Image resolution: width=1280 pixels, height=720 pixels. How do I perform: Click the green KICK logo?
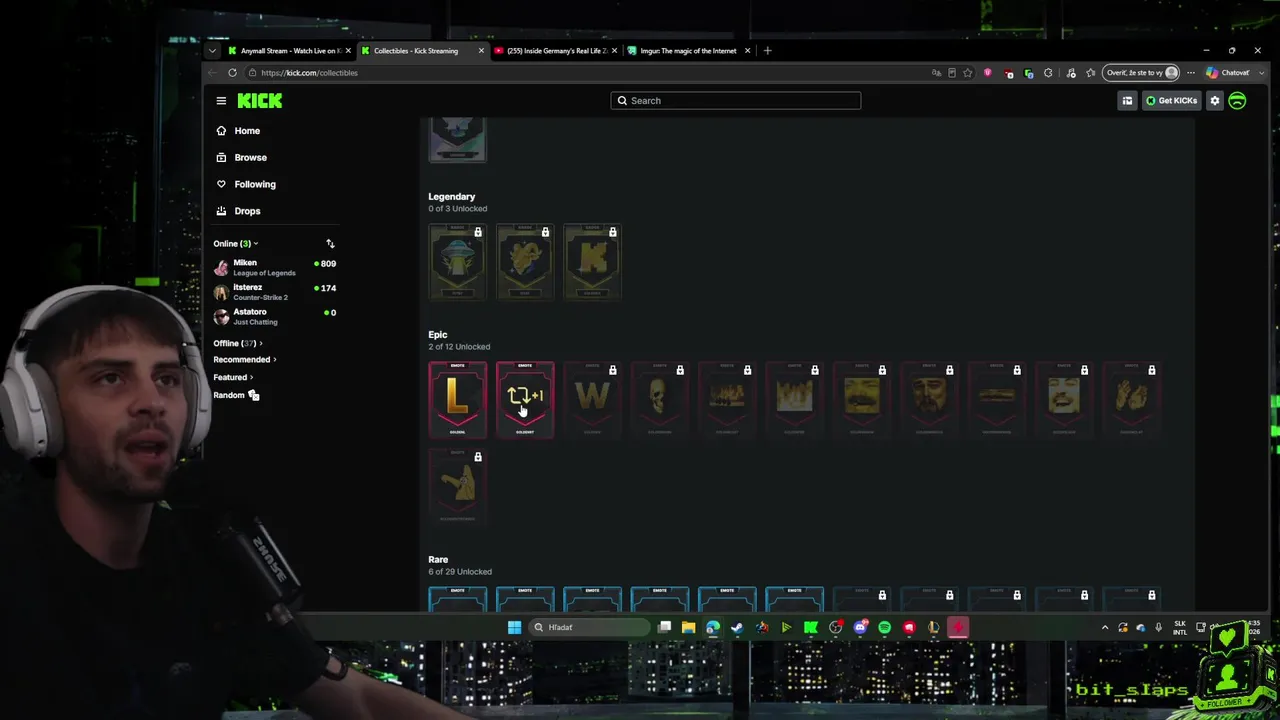click(x=260, y=100)
